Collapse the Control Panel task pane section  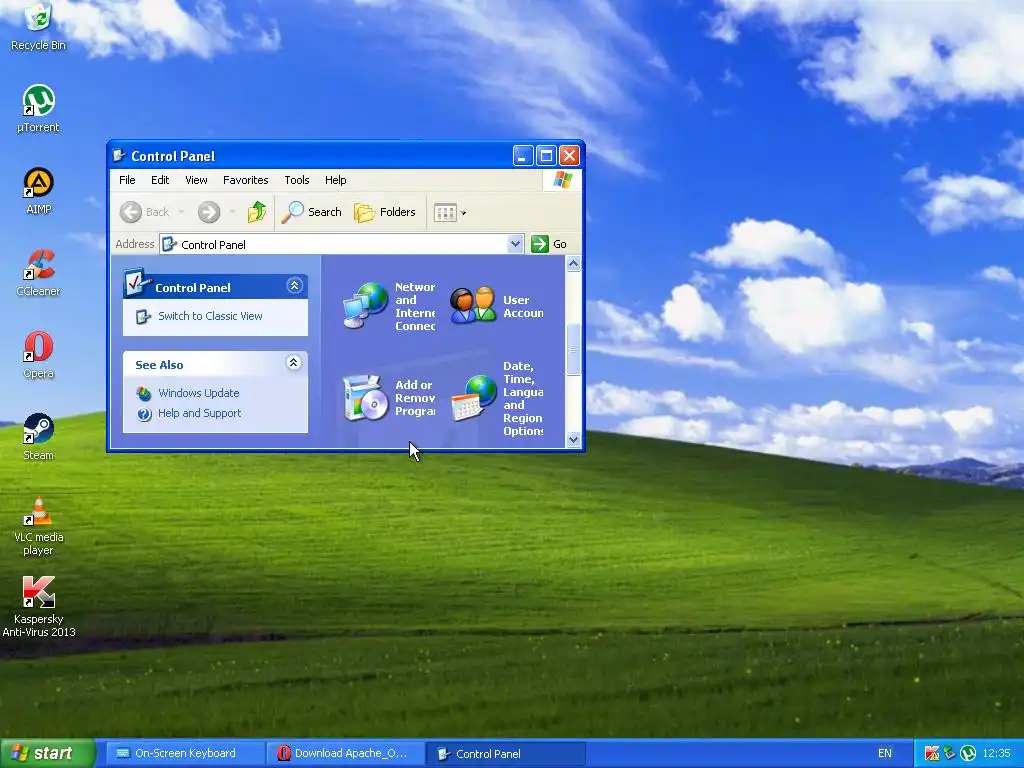(295, 285)
